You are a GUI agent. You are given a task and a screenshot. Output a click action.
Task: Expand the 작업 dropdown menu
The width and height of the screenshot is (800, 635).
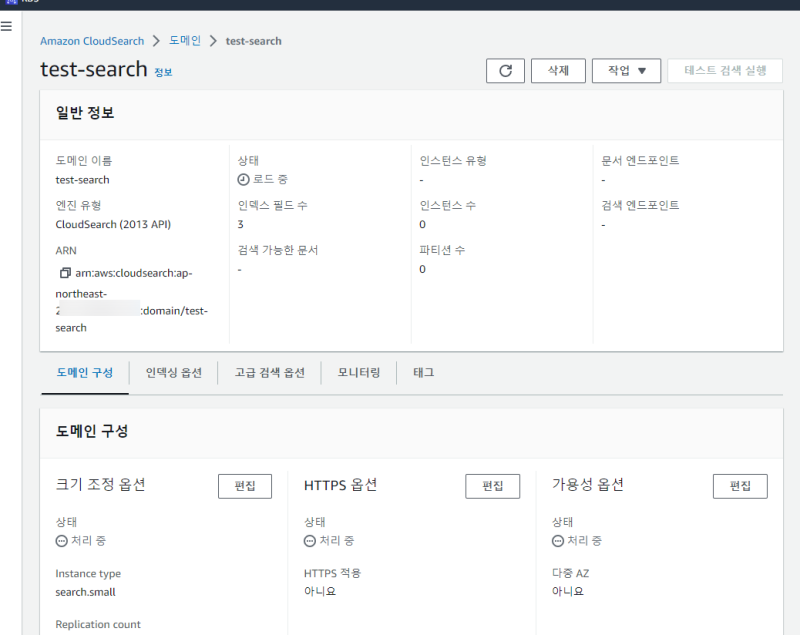click(626, 71)
